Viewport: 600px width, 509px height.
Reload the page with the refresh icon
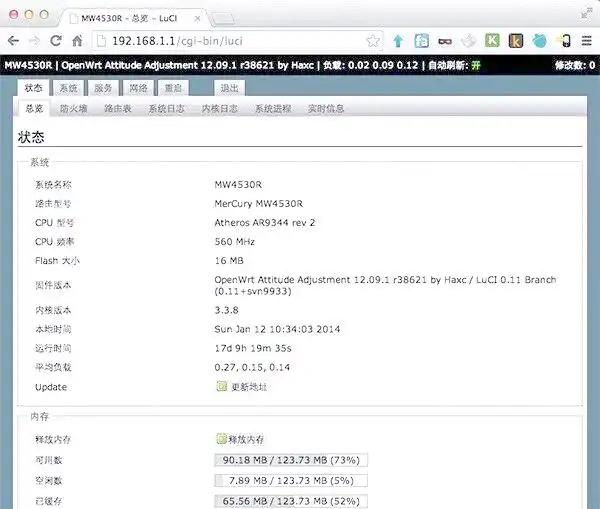click(x=56, y=41)
